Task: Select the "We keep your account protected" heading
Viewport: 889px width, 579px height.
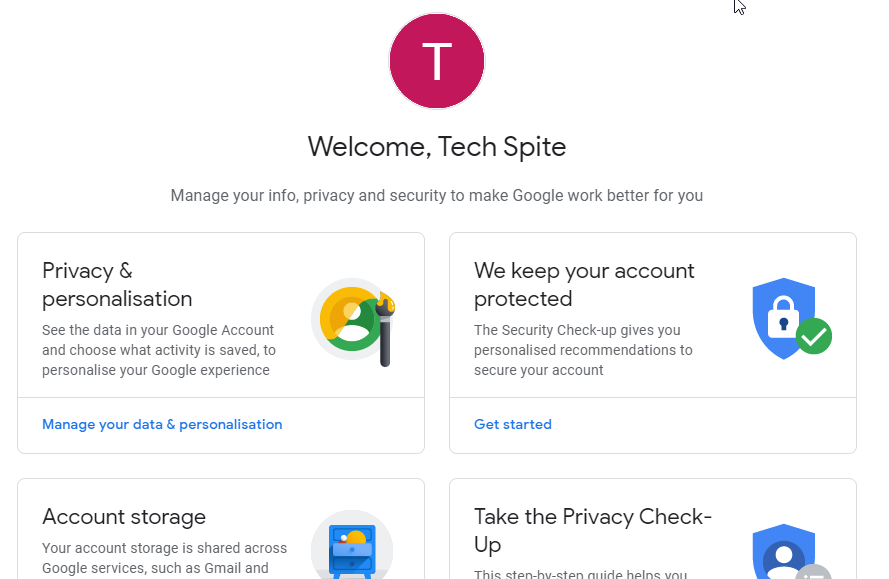Action: pyautogui.click(x=584, y=285)
